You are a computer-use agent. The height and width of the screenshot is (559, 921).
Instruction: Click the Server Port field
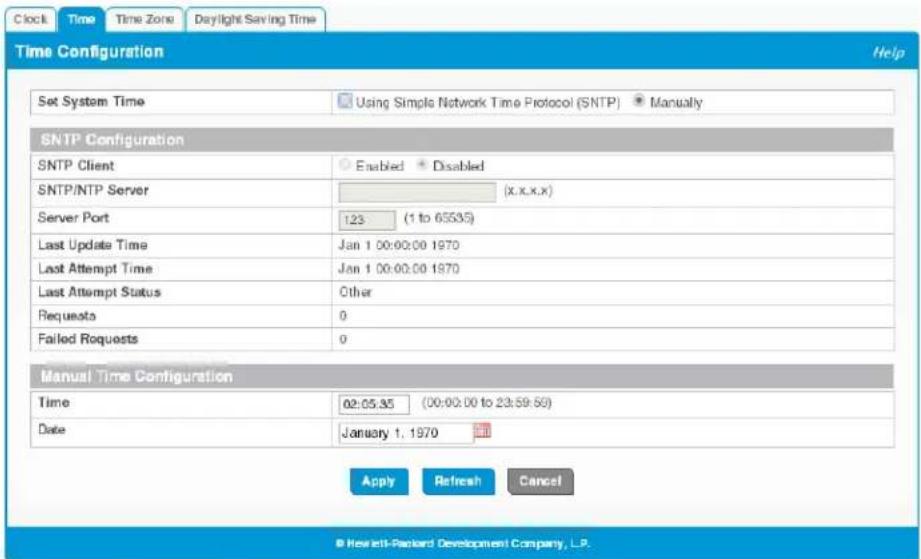(x=367, y=220)
